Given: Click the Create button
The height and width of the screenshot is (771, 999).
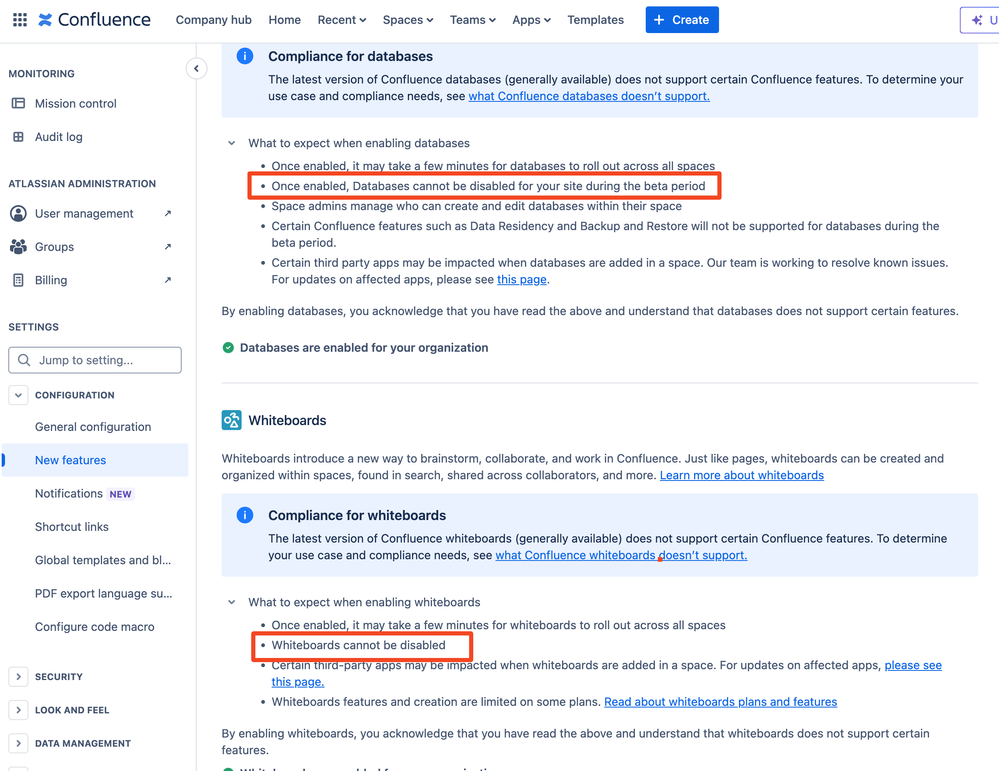Looking at the screenshot, I should (x=682, y=20).
